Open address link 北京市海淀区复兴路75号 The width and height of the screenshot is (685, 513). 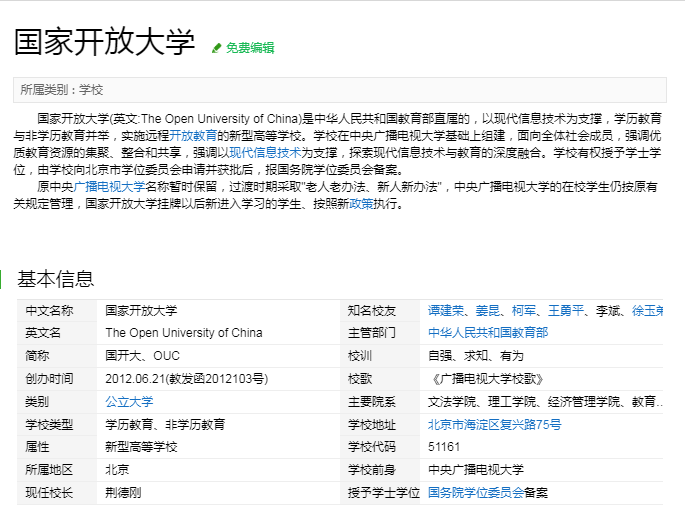(x=495, y=424)
